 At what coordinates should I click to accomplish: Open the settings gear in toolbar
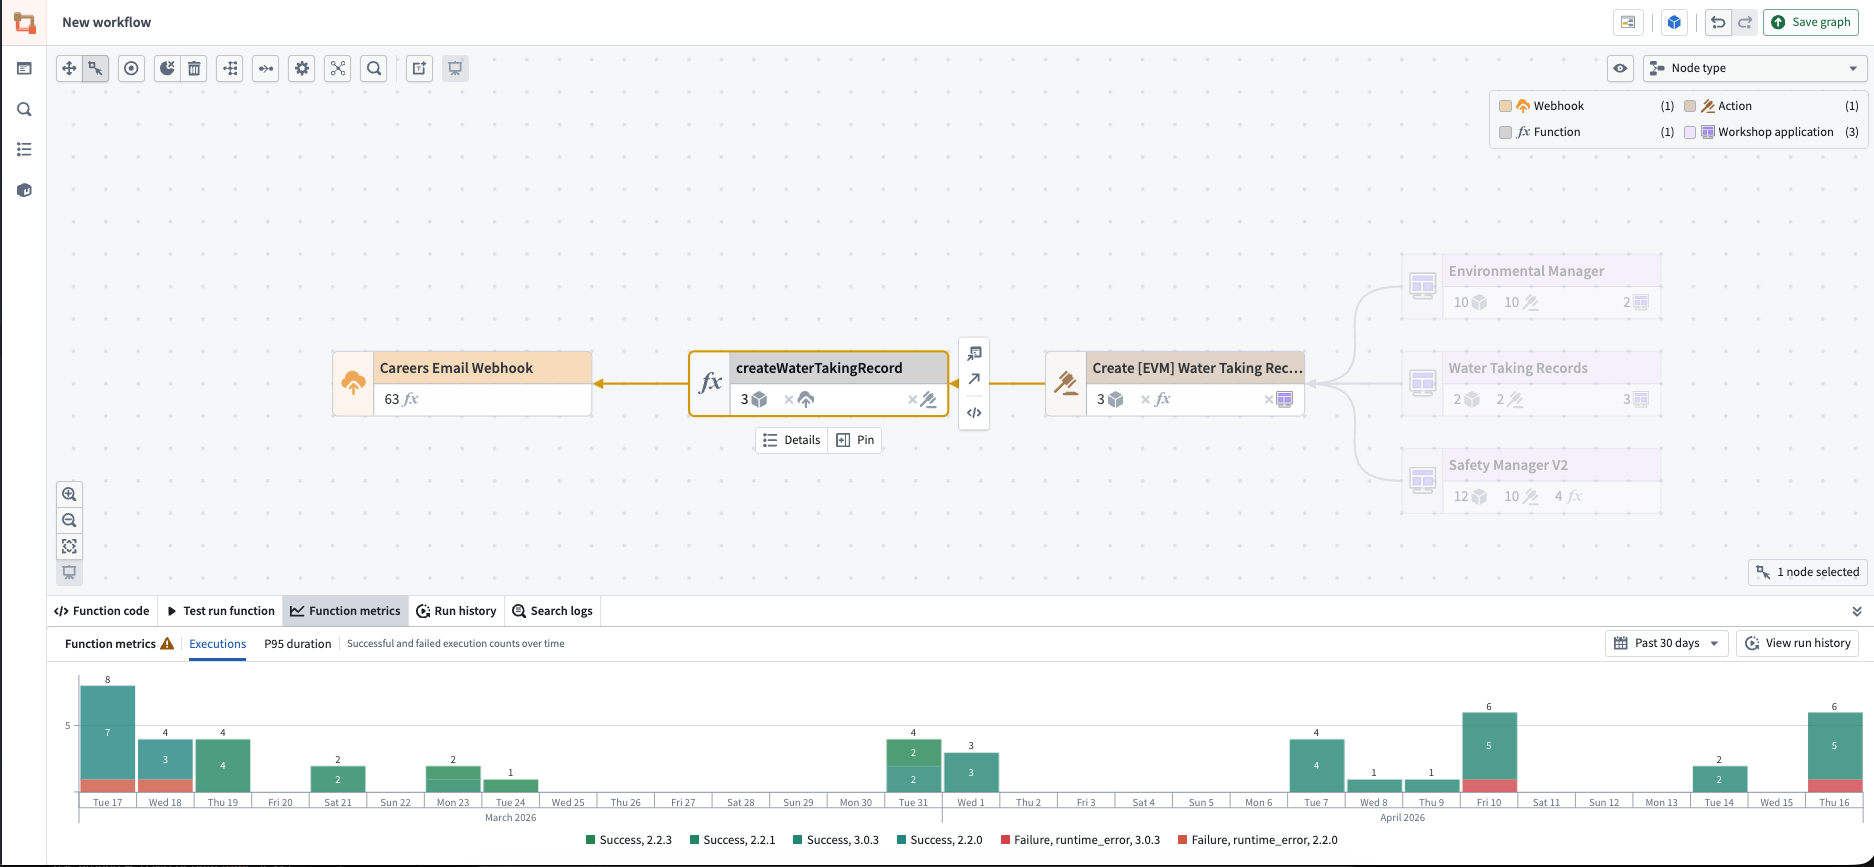tap(302, 68)
